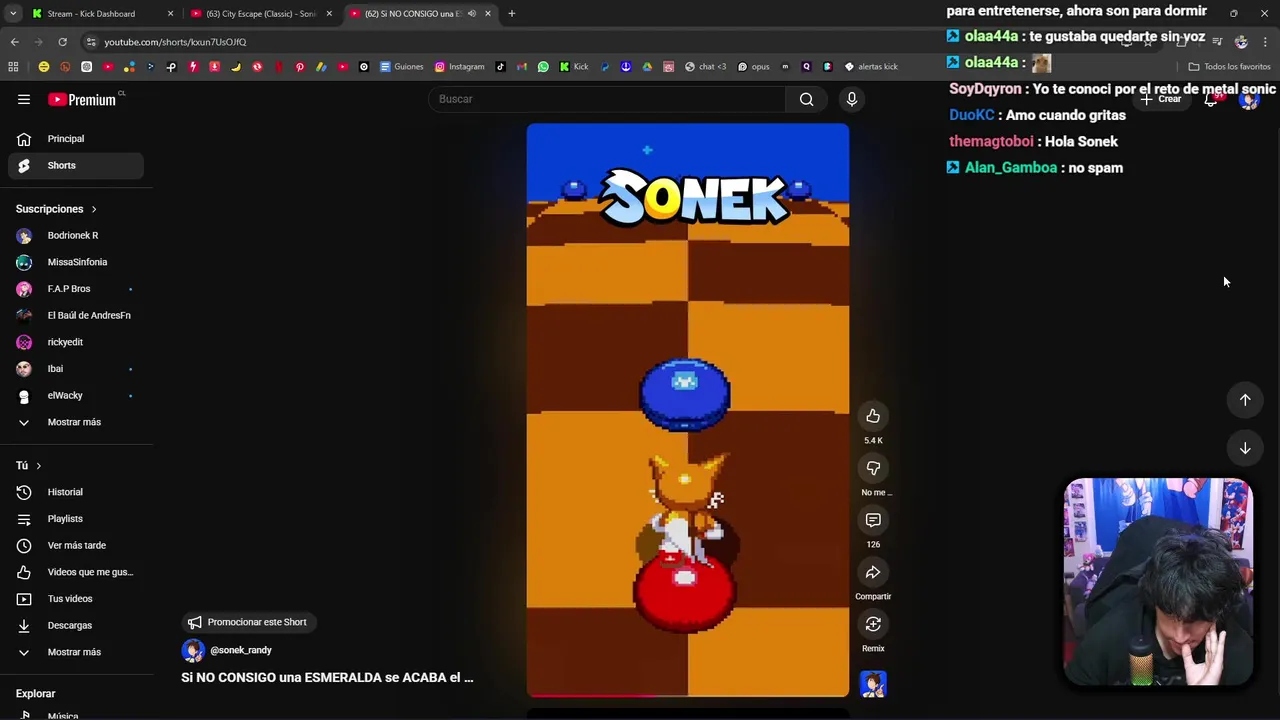Expand Mostrar más under Tú
The height and width of the screenshot is (720, 1280).
click(76, 652)
